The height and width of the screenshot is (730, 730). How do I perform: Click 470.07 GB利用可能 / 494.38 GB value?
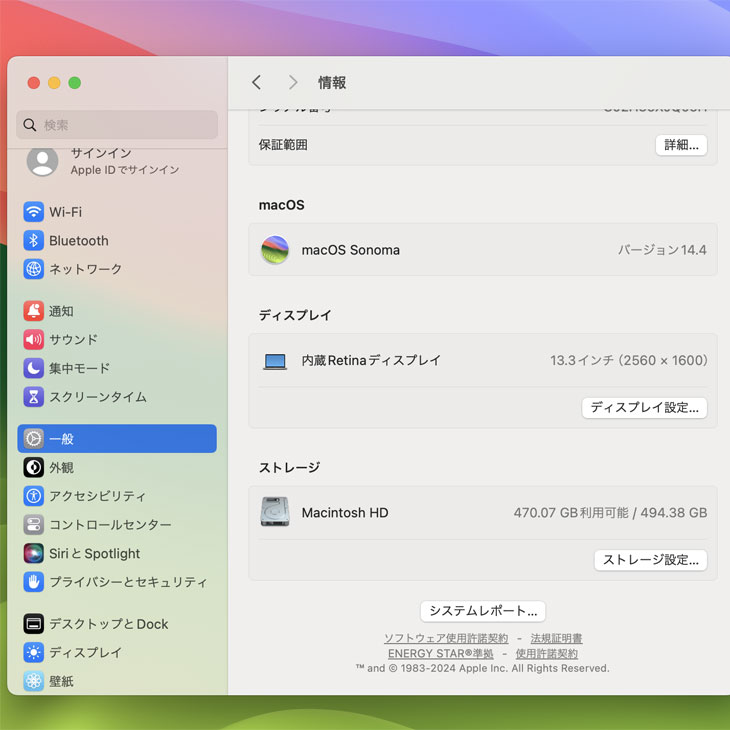[x=610, y=513]
